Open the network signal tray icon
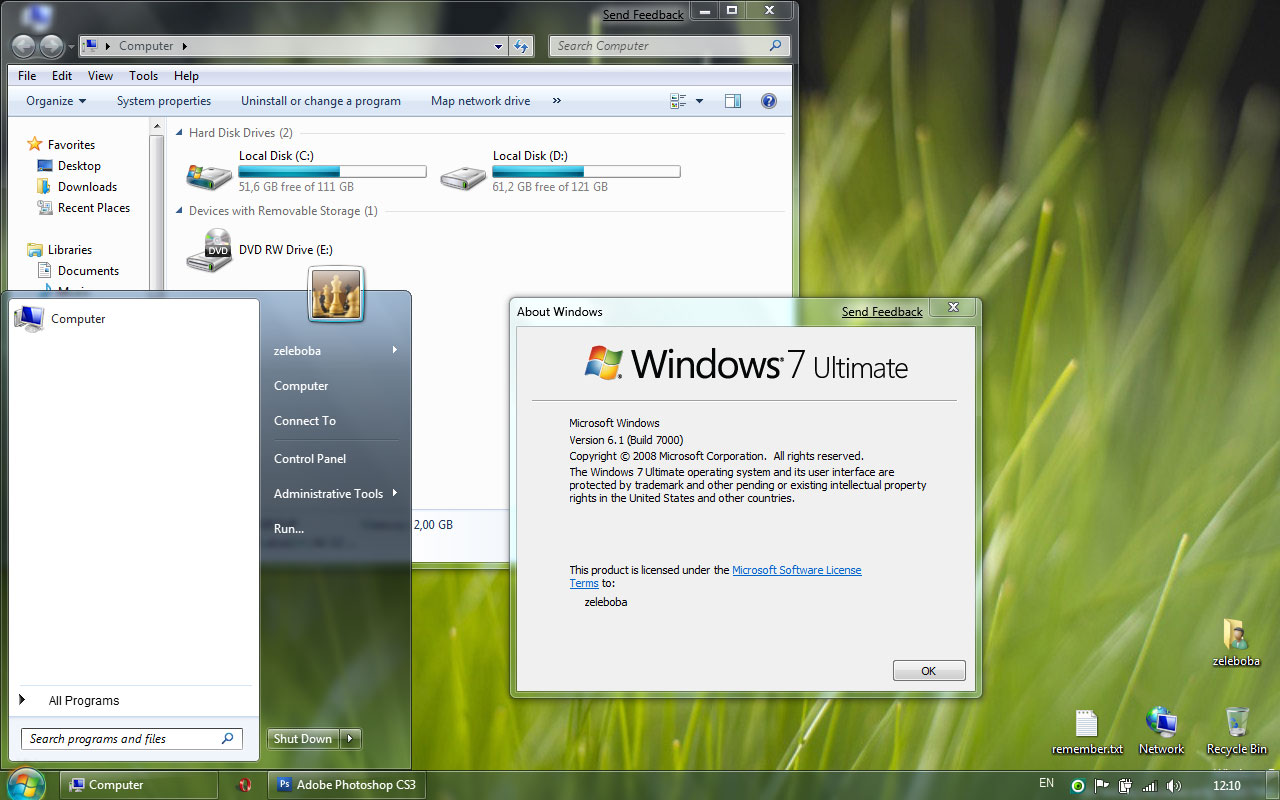1280x800 pixels. [x=1150, y=786]
